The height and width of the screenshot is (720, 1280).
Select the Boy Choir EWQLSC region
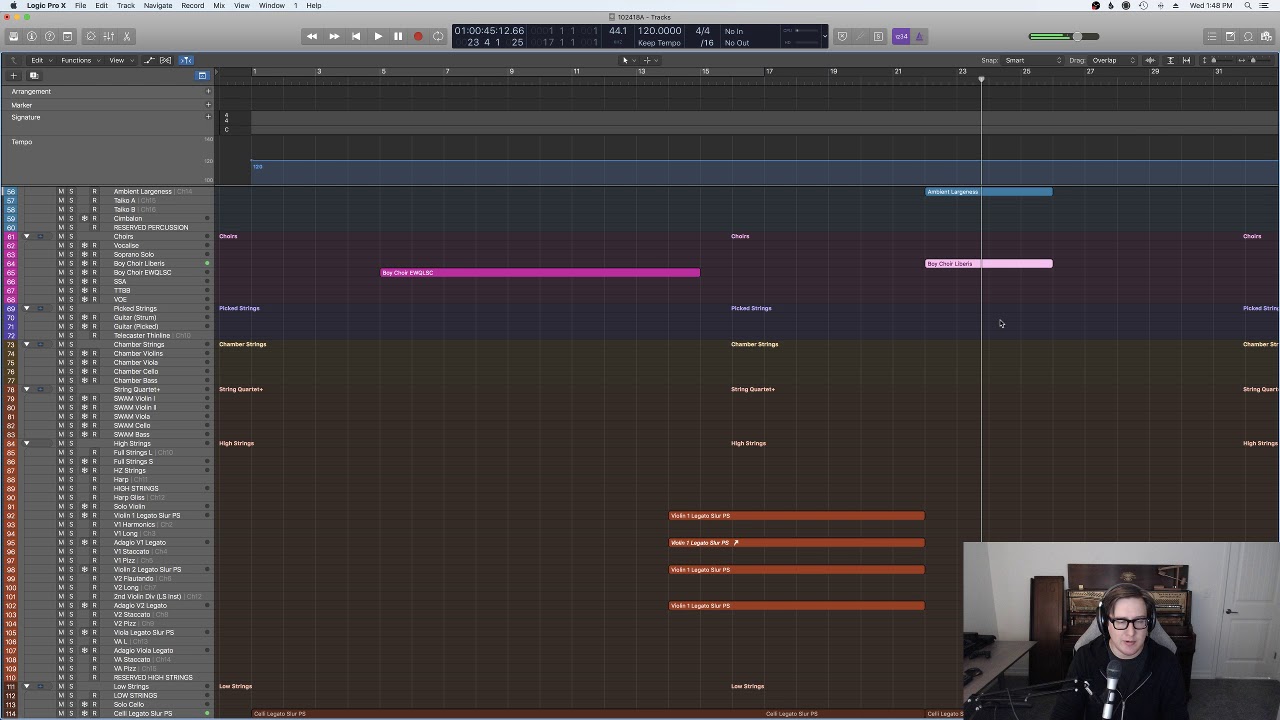pos(540,272)
